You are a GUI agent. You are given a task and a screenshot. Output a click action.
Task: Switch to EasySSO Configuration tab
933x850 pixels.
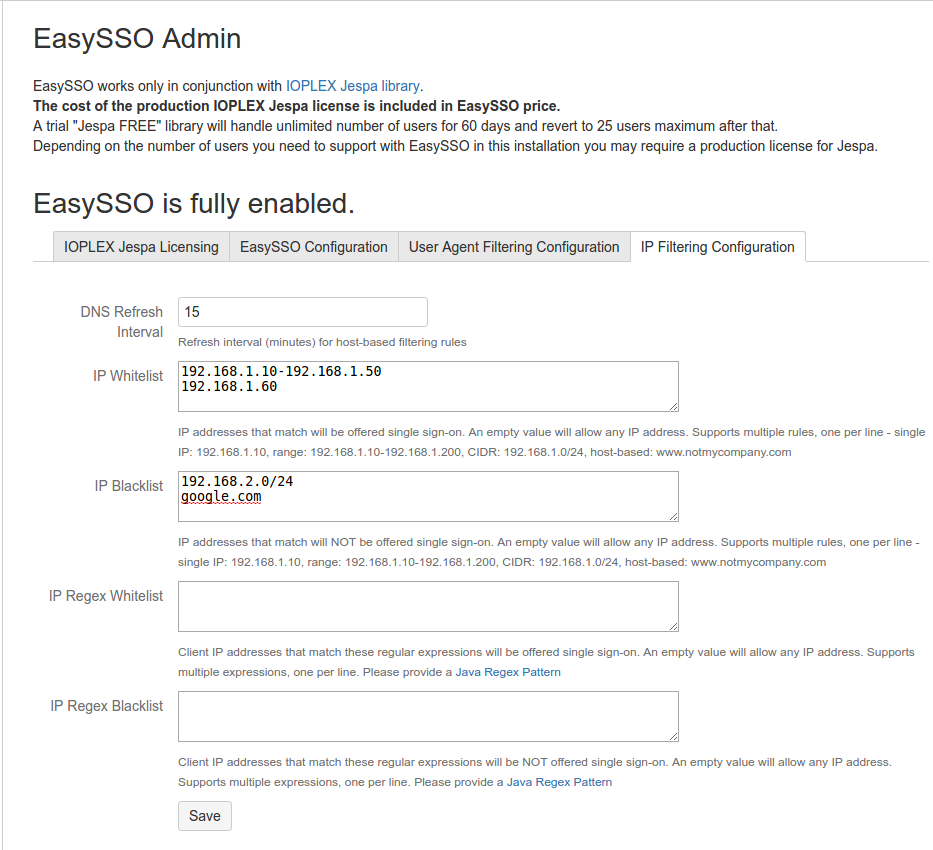314,247
